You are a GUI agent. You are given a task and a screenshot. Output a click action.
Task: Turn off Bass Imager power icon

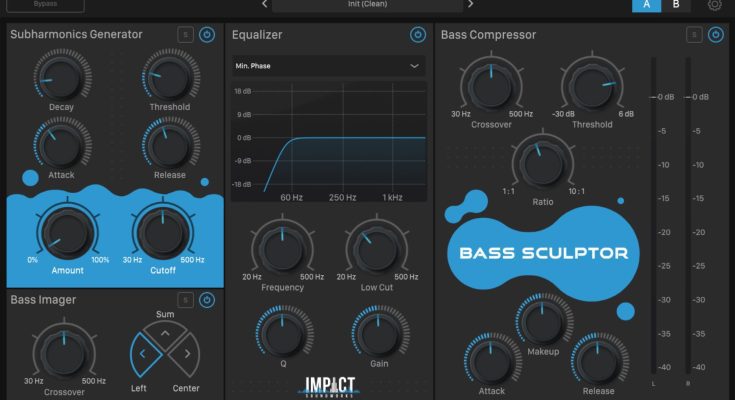tap(207, 299)
